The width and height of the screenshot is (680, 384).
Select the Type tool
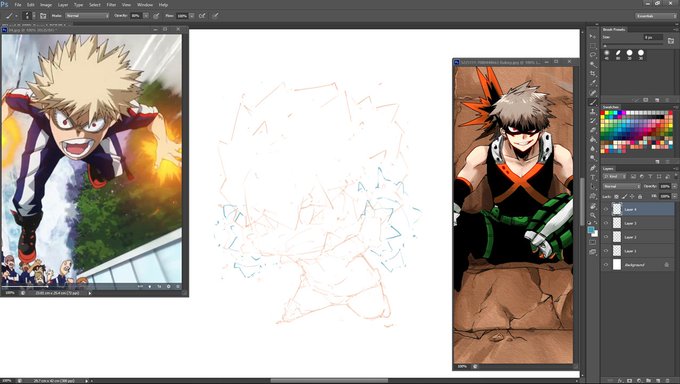[593, 177]
